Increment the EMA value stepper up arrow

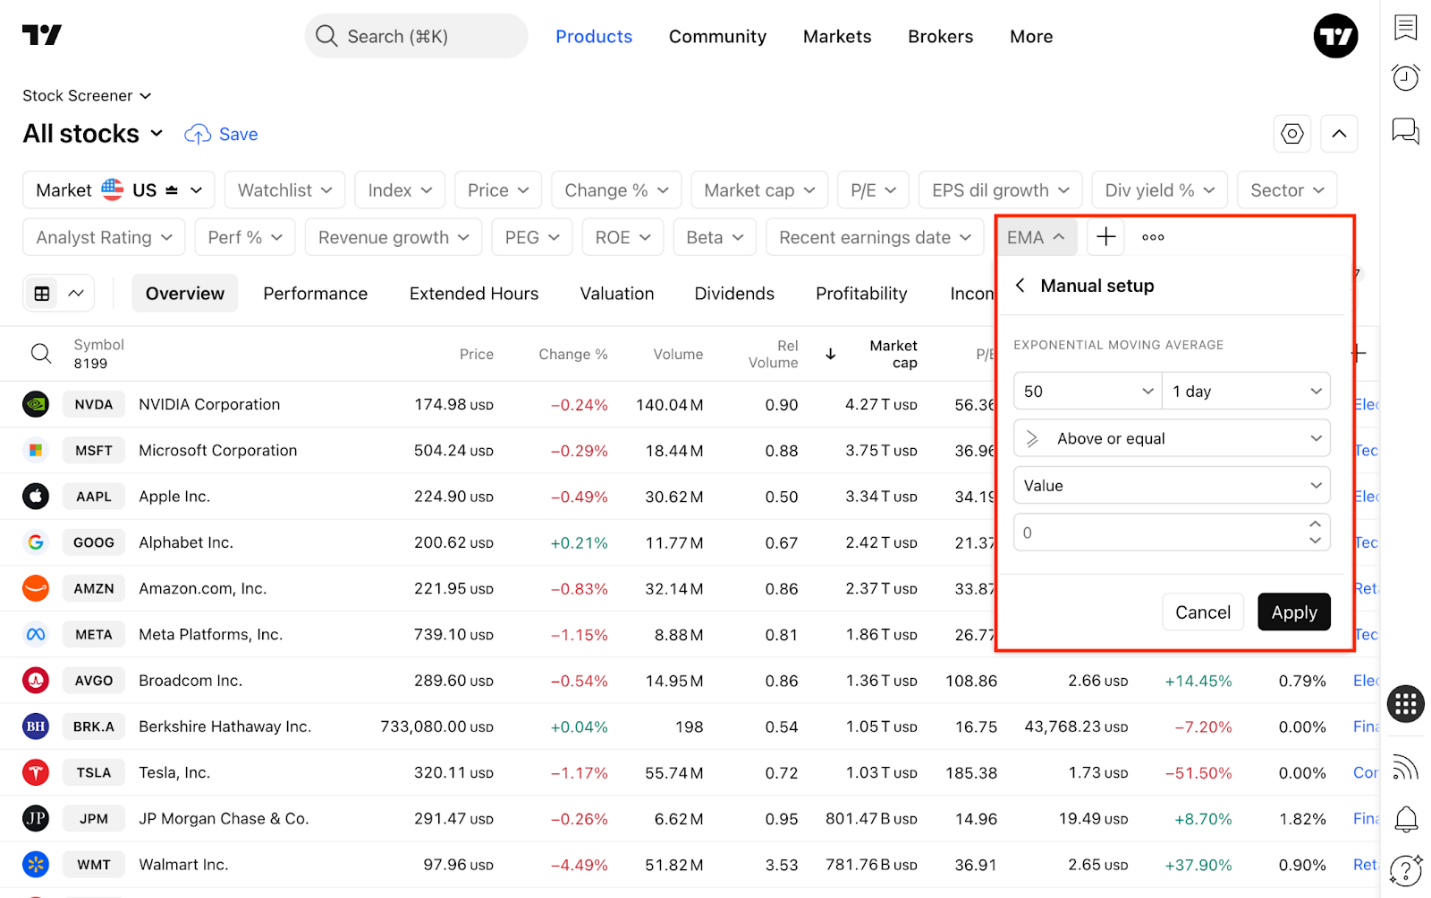[1315, 524]
